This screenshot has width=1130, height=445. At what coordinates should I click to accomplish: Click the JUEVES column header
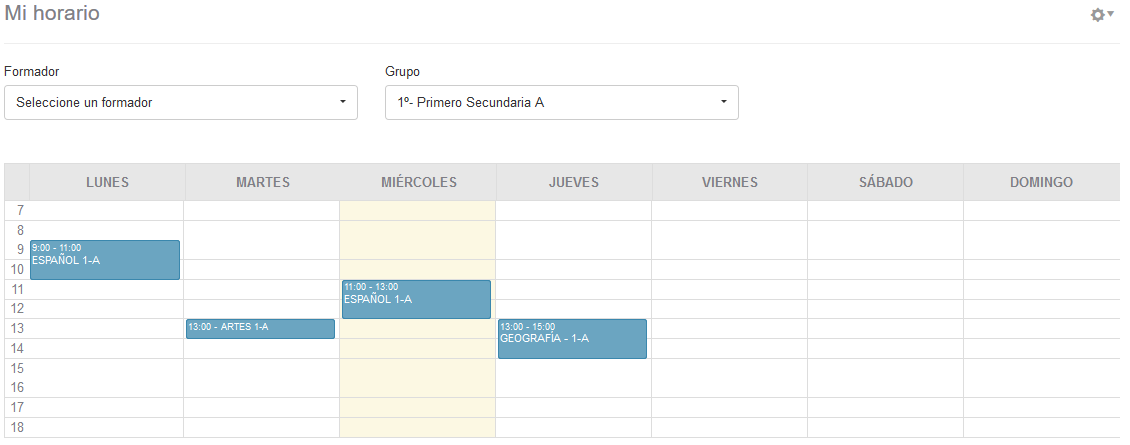tap(574, 182)
